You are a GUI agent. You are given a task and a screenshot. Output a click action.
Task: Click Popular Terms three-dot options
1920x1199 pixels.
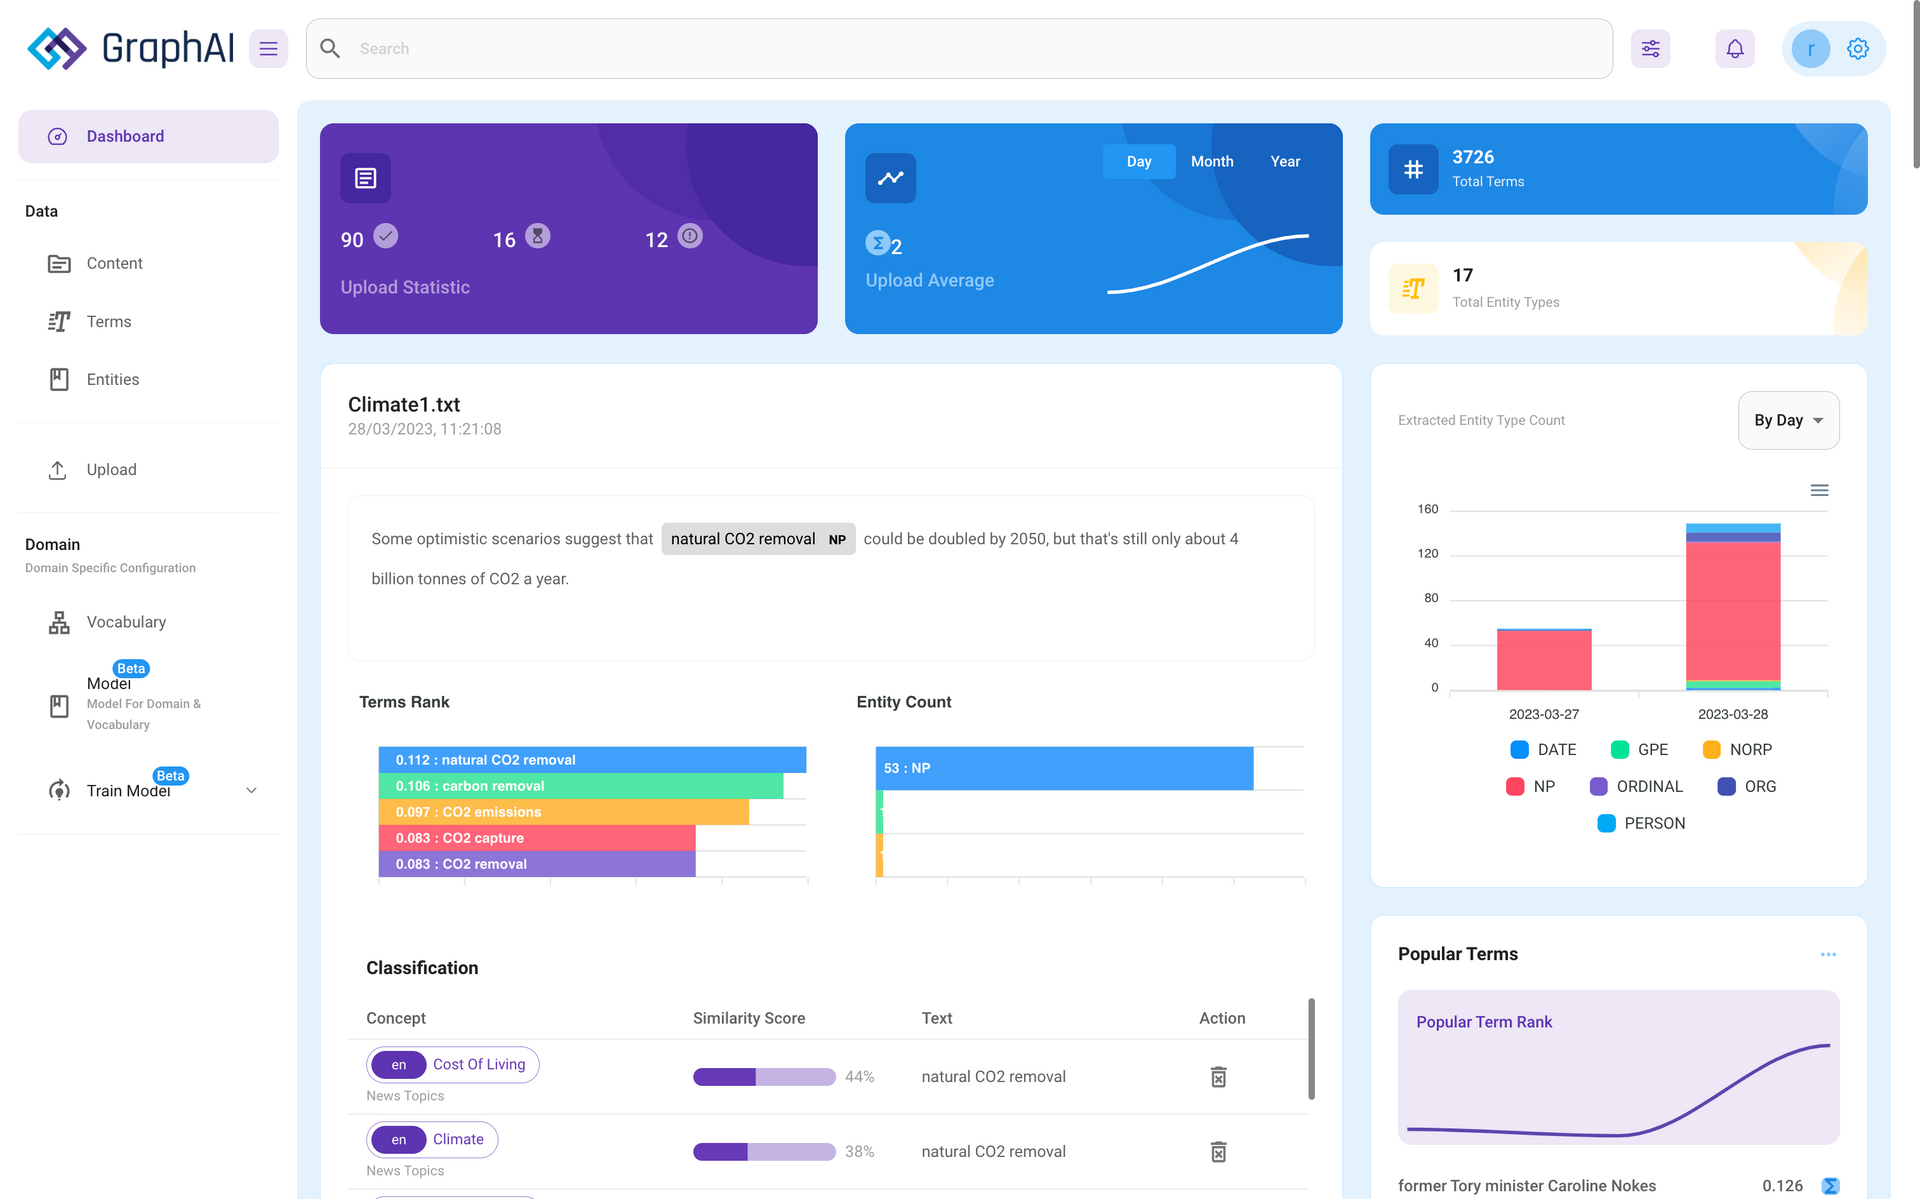1828,954
